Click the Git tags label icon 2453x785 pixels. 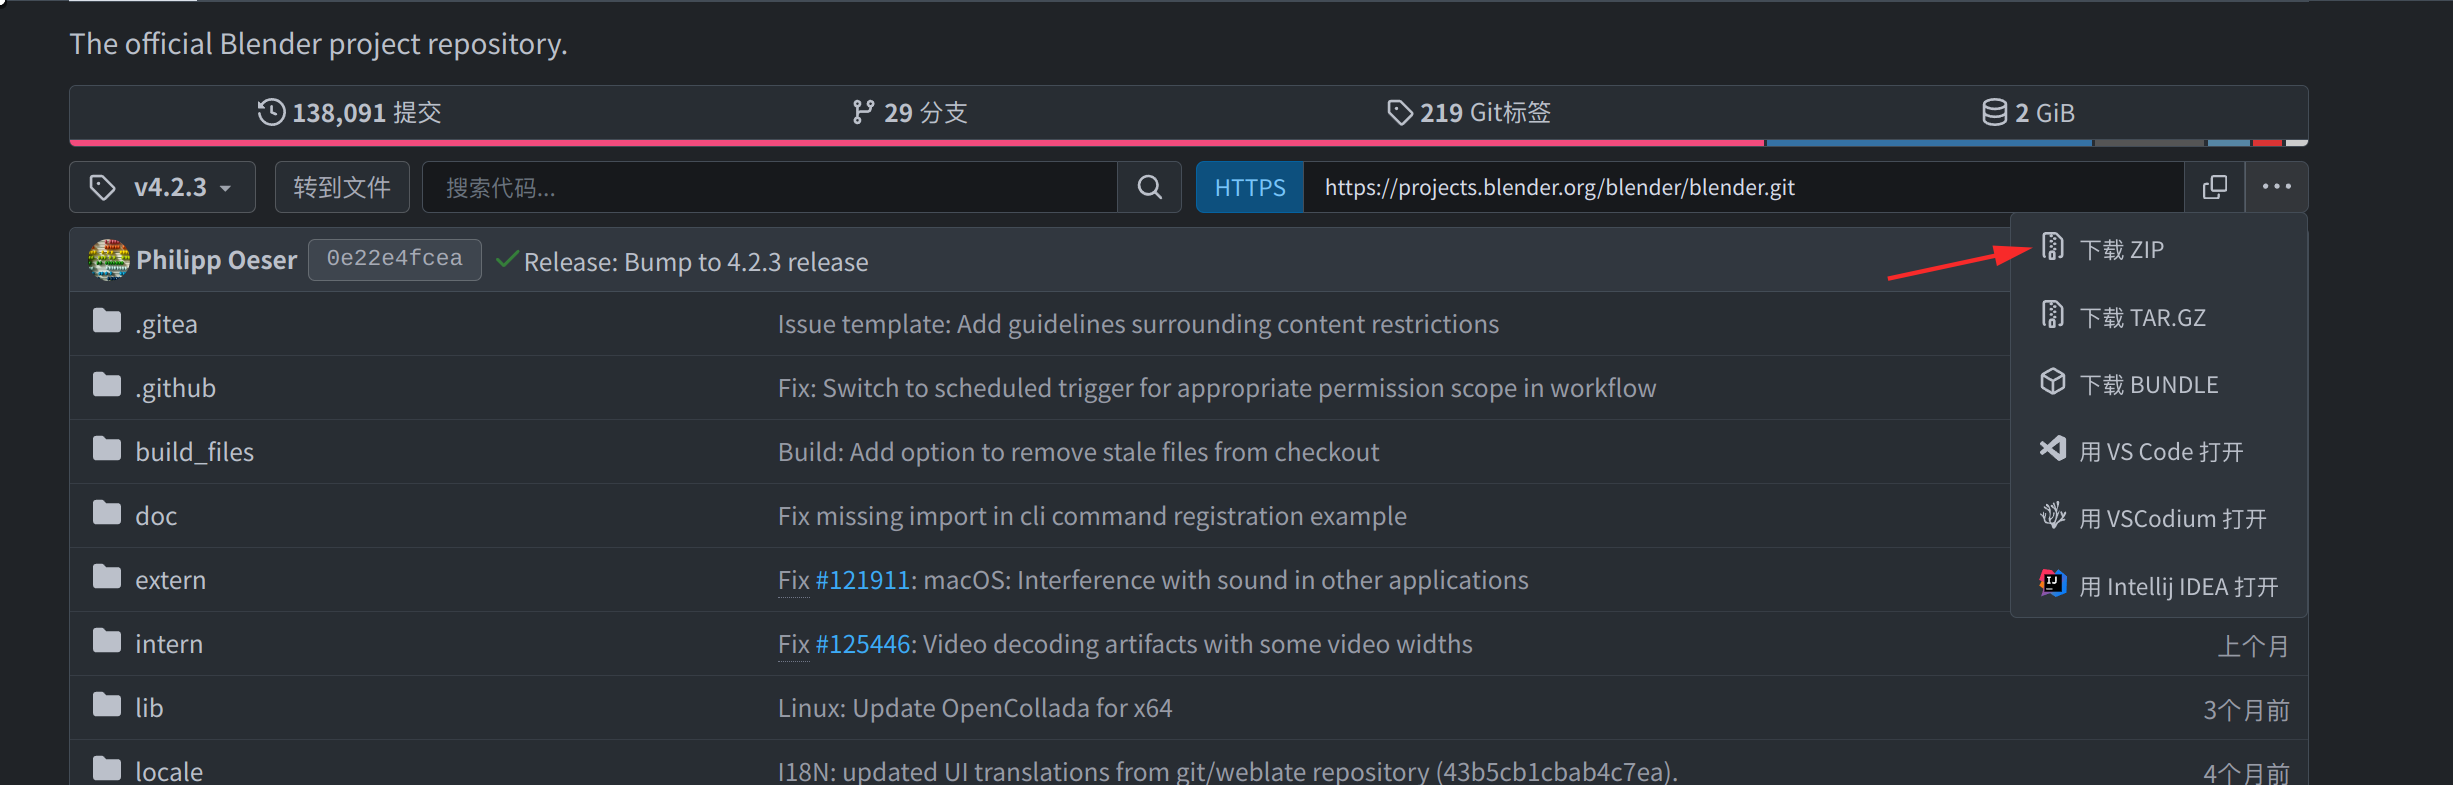click(1400, 112)
